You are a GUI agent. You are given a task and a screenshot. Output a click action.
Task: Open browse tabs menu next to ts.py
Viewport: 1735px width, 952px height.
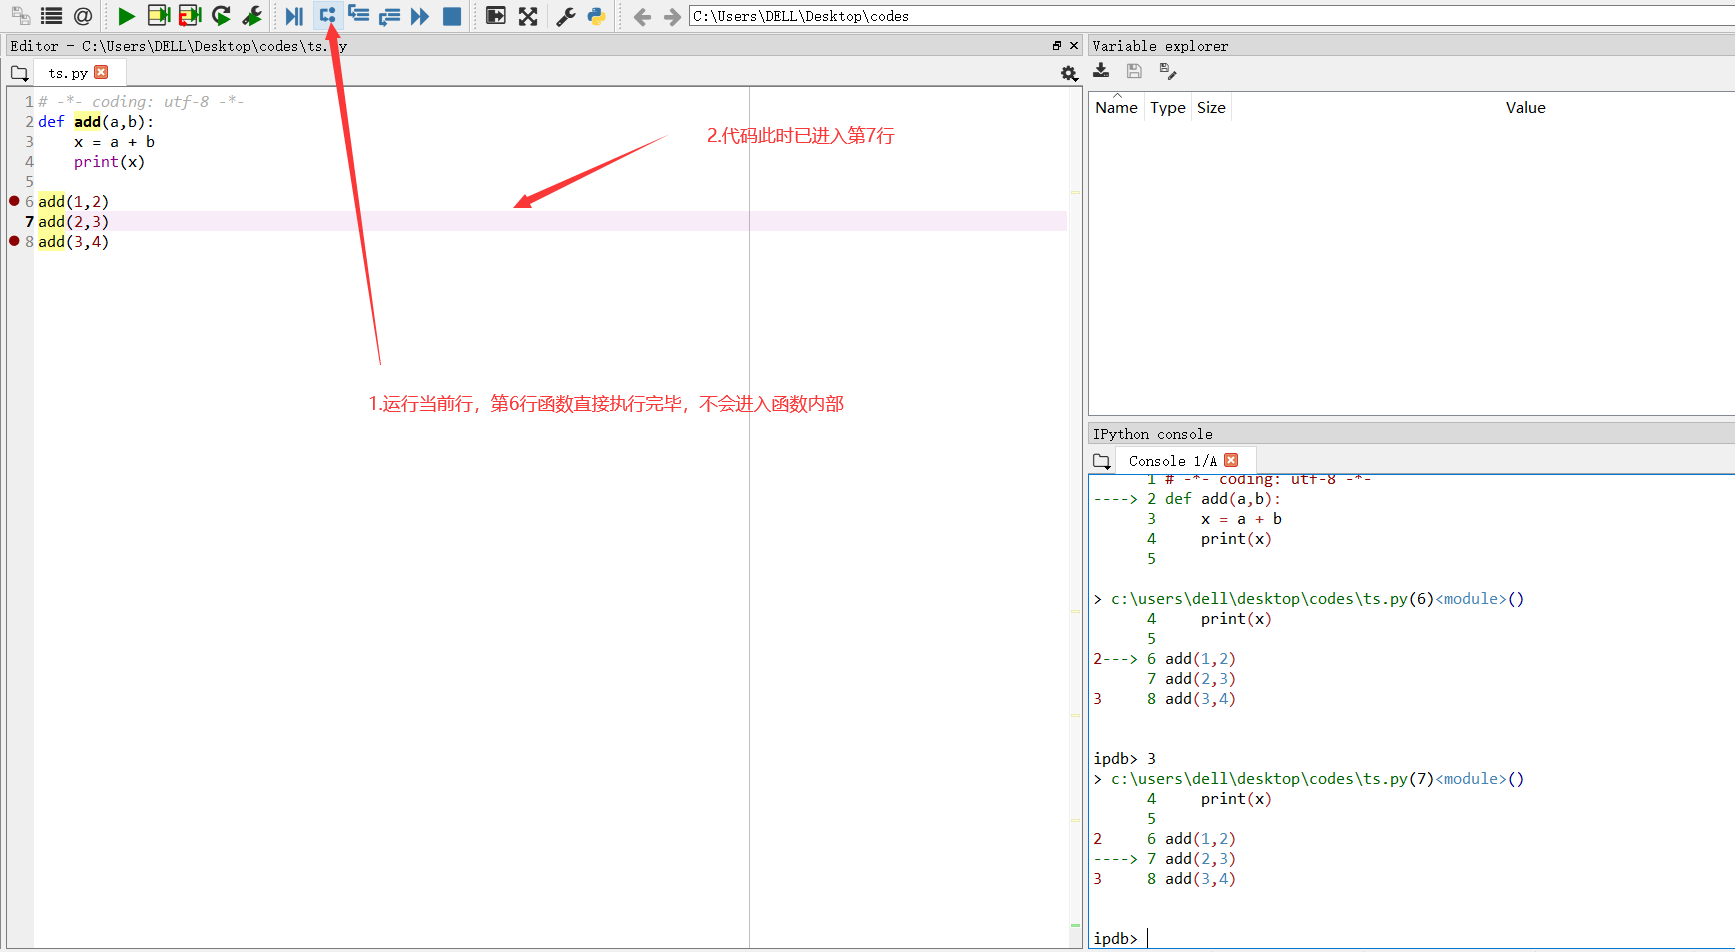18,72
